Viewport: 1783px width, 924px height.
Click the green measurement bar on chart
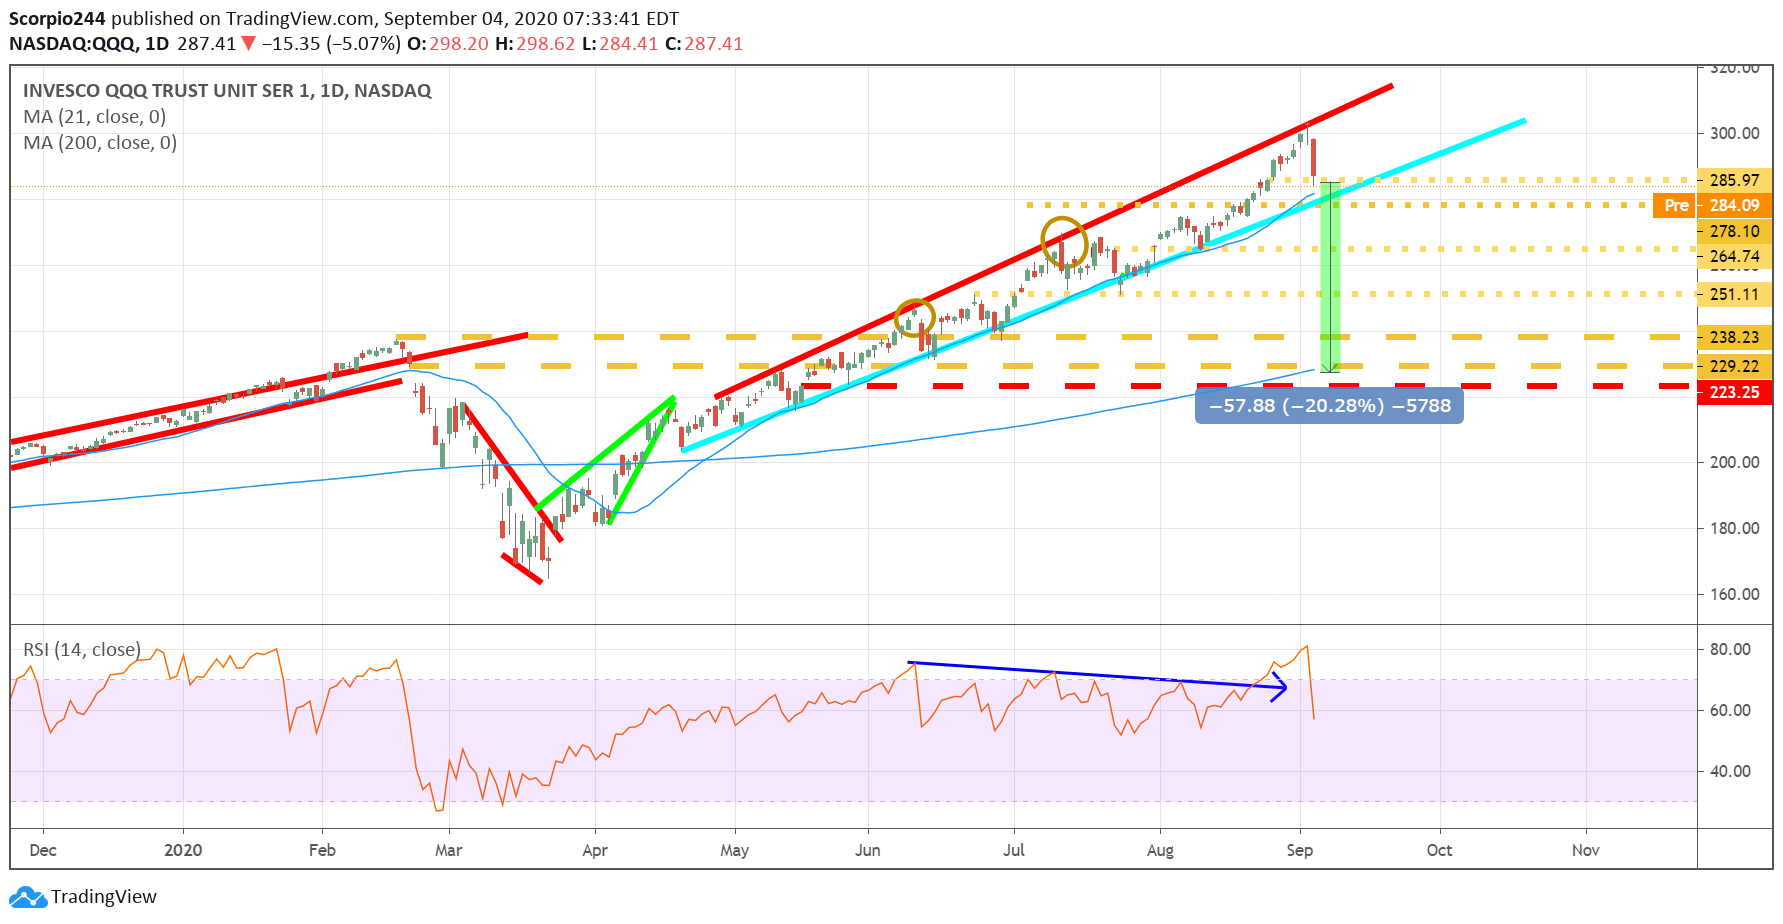point(1330,277)
